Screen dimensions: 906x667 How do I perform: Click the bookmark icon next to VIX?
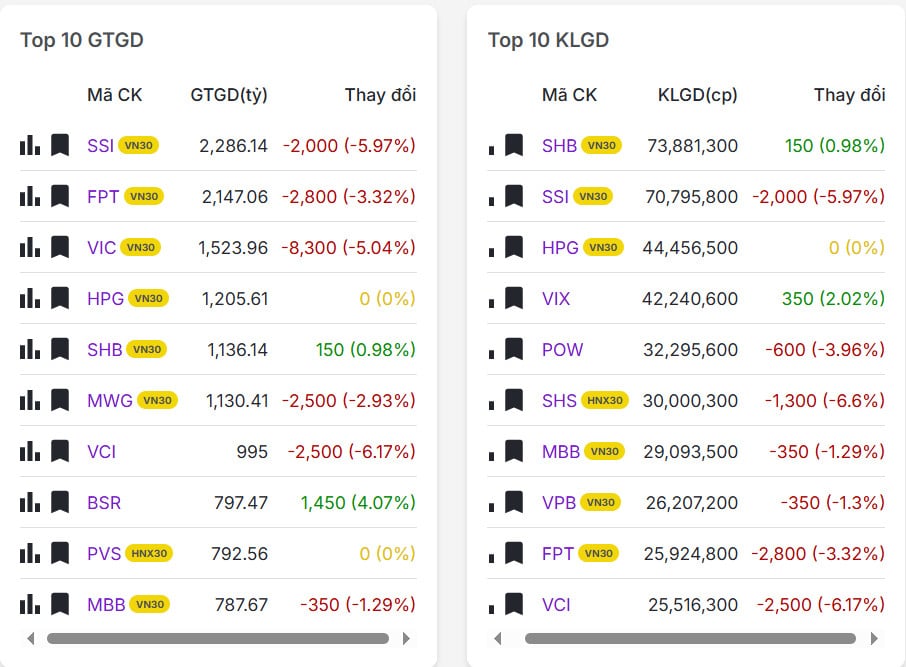516,298
